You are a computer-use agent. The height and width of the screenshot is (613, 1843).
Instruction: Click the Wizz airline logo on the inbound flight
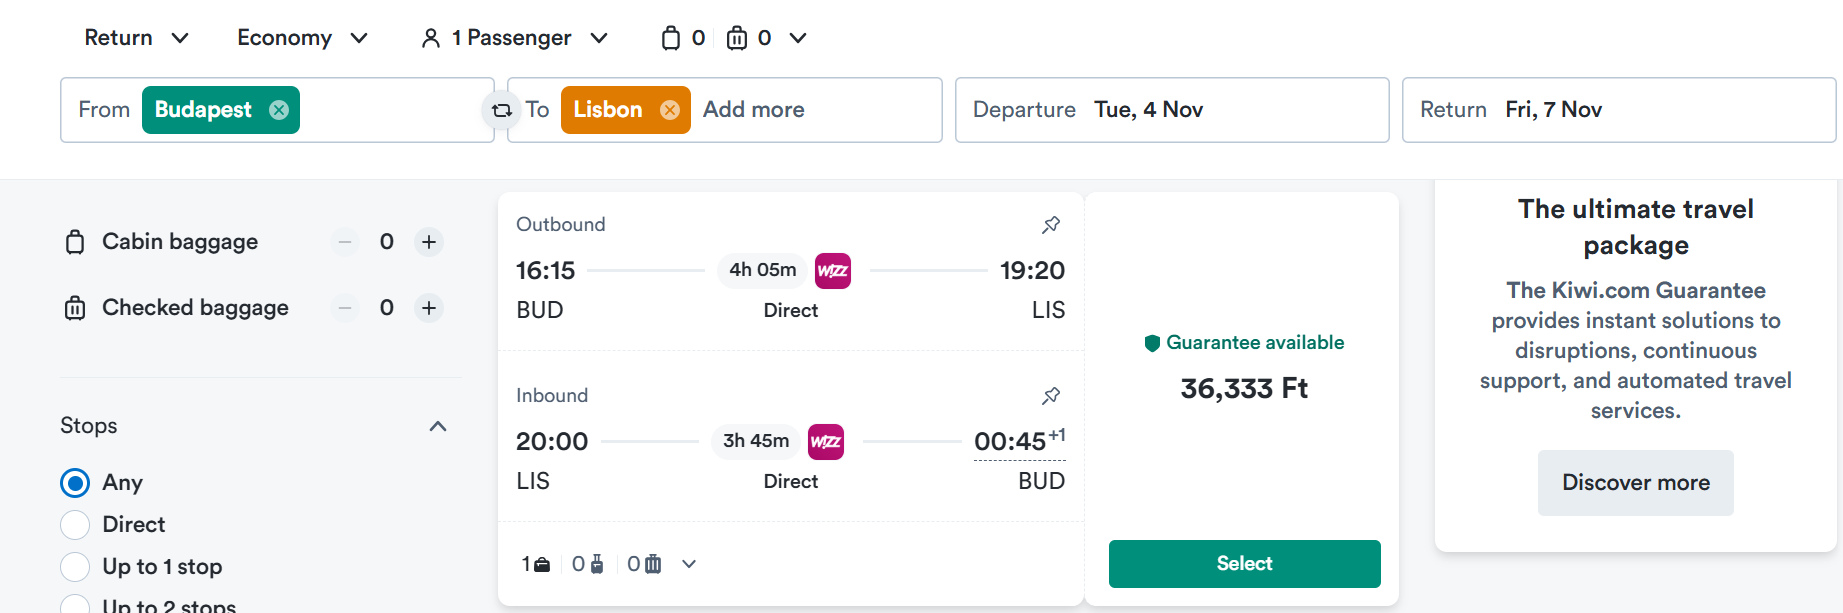[826, 441]
